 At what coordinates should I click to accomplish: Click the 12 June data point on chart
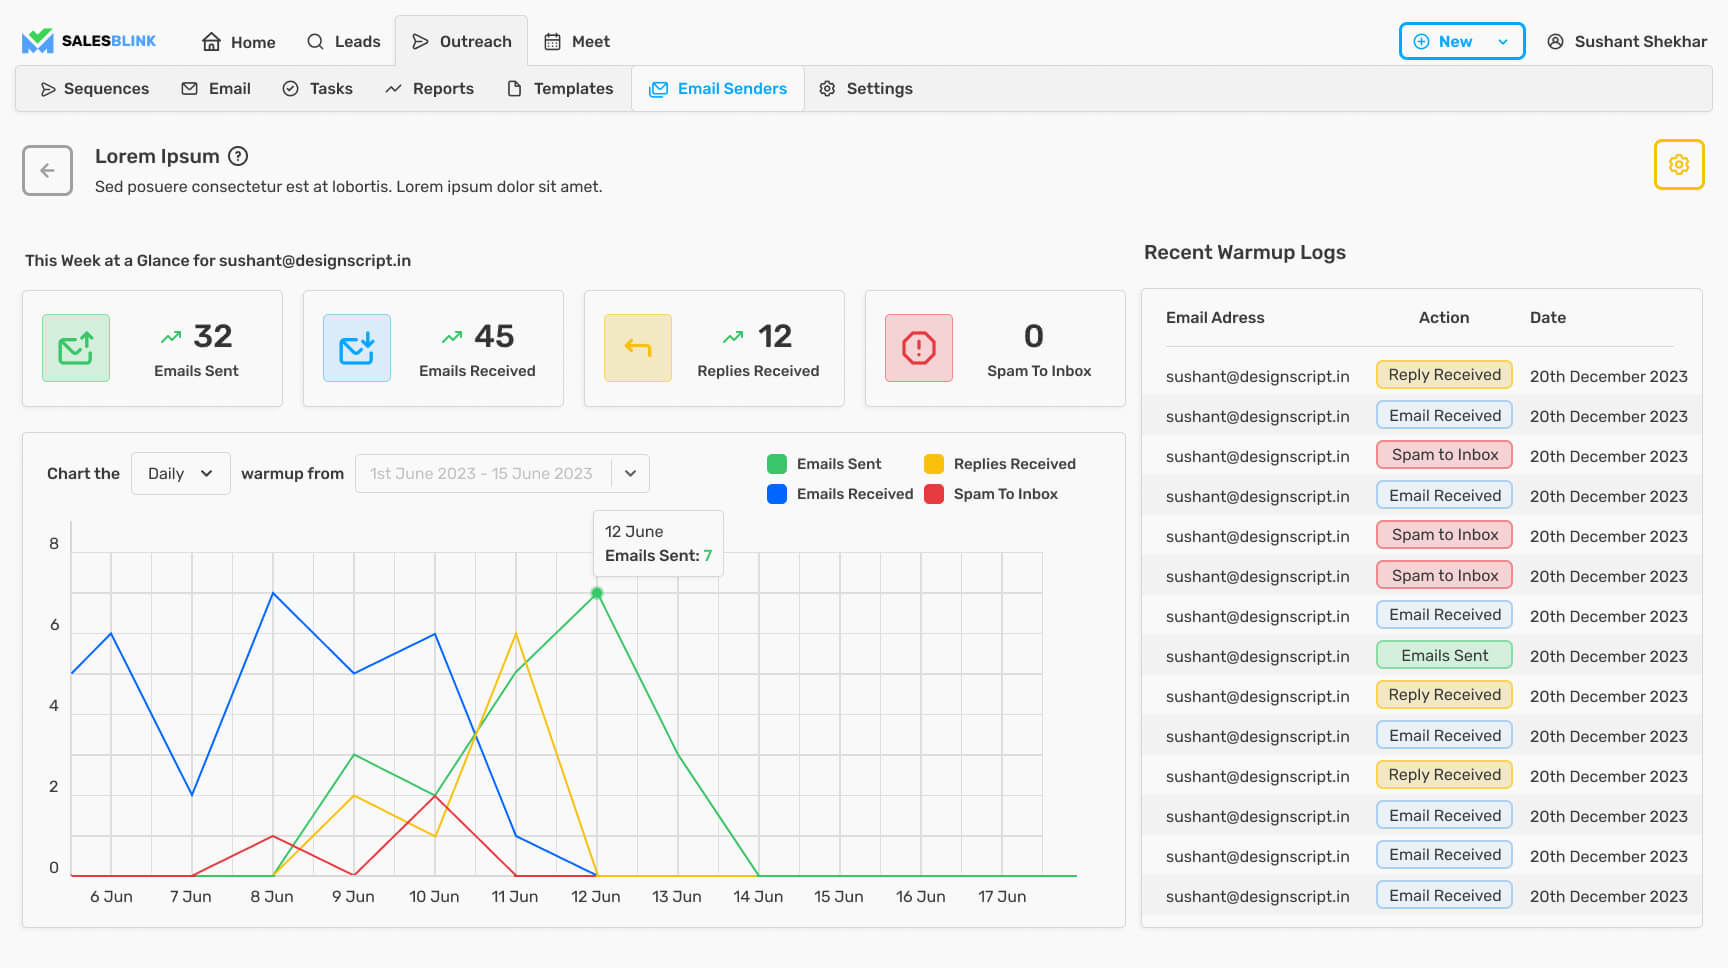597,593
